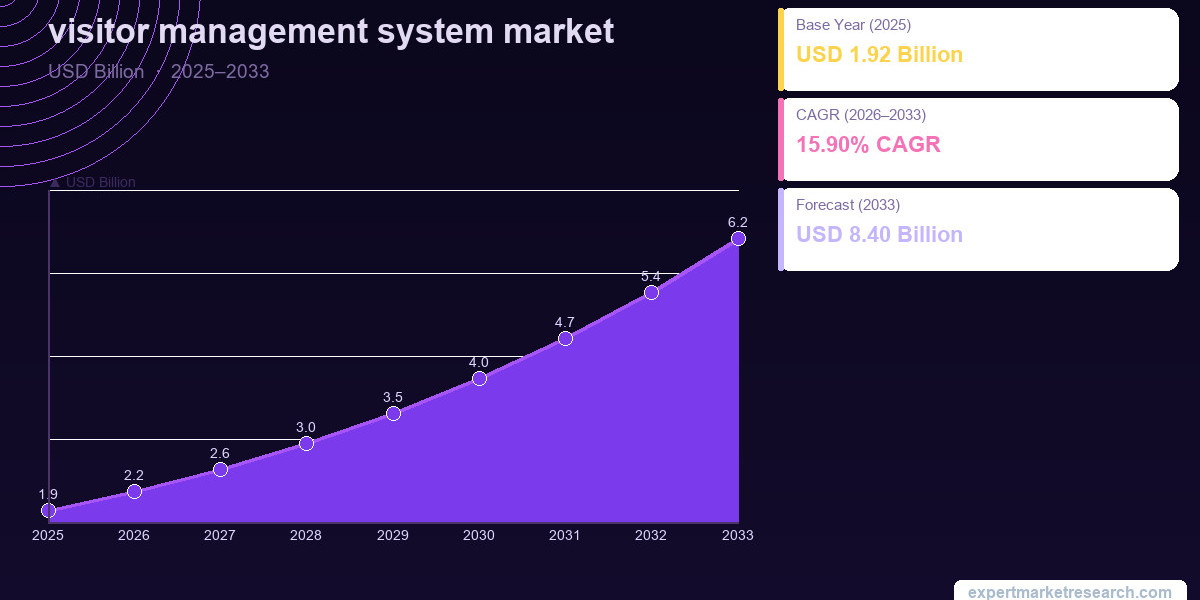Click the value label '5.4'
The width and height of the screenshot is (1200, 600).
tap(651, 276)
